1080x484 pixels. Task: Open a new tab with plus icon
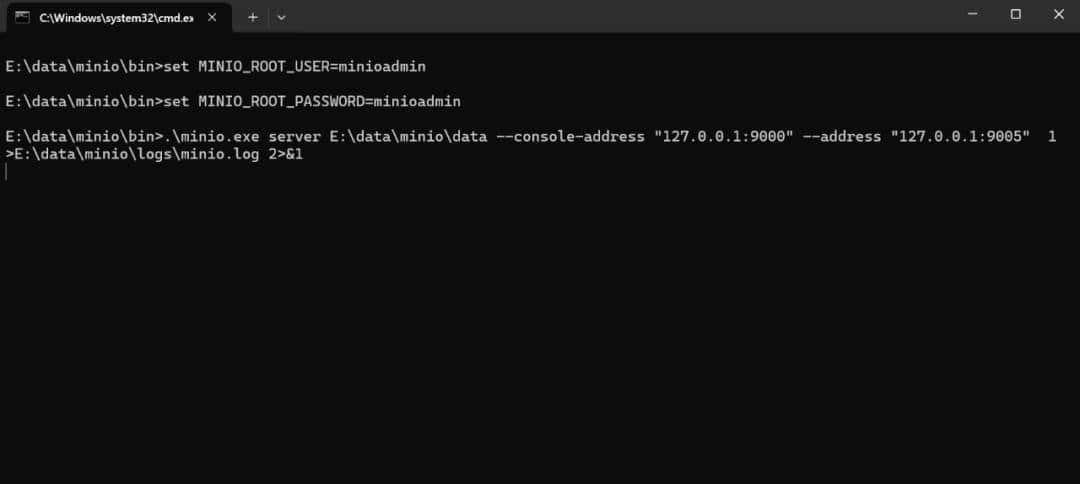coord(253,17)
